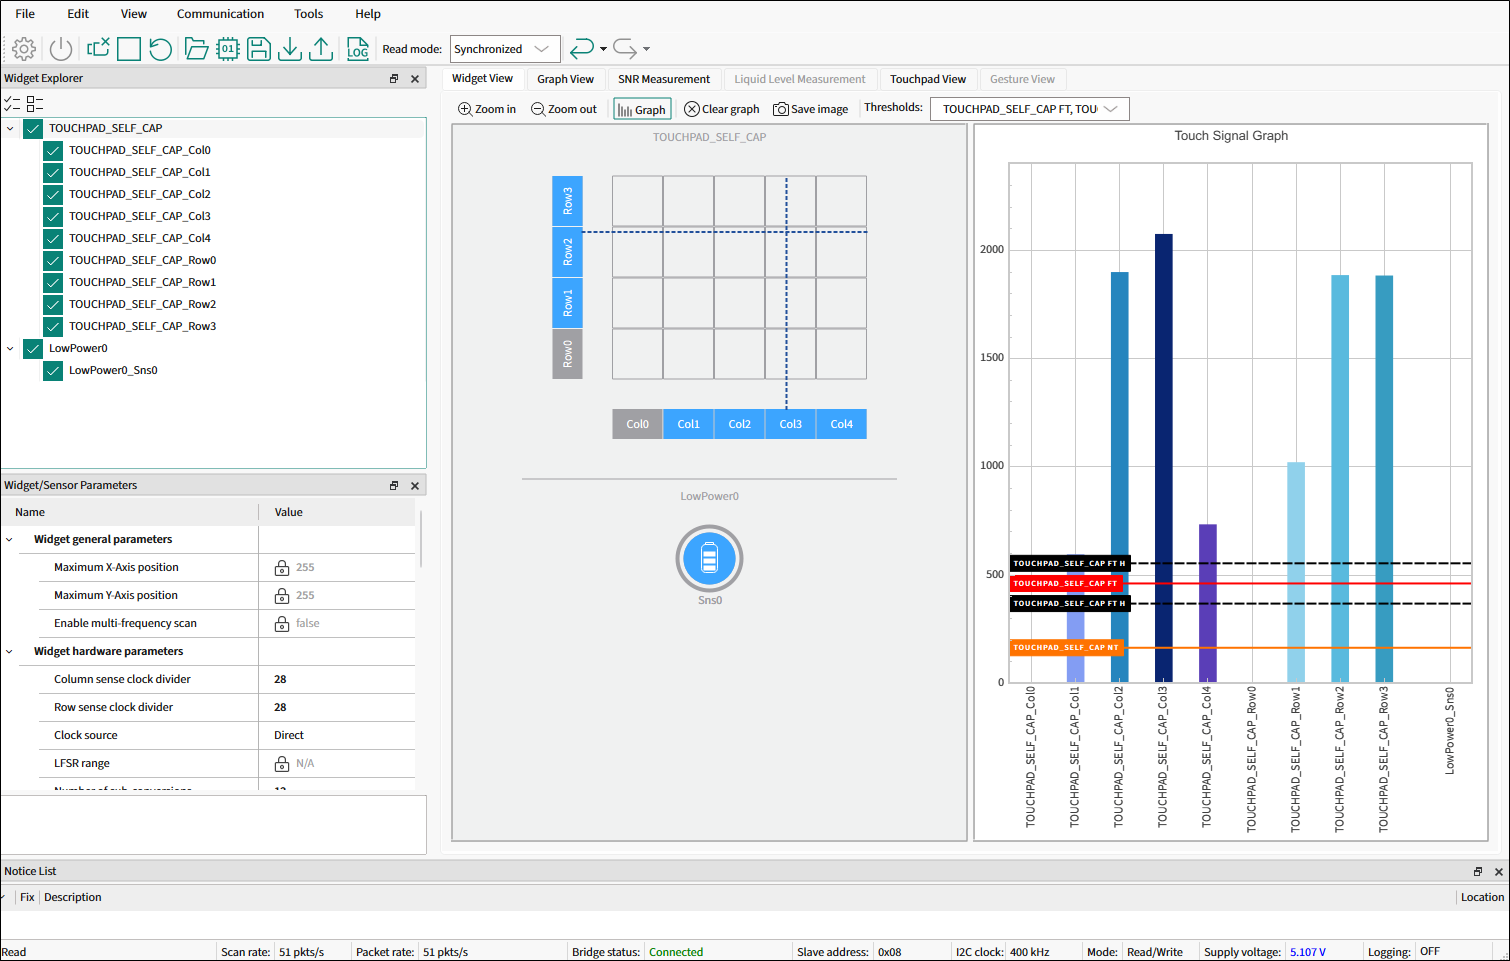Image resolution: width=1510 pixels, height=961 pixels.
Task: Select TOUCHPAD_SELF_CAP_Col1 in the tree
Action: 139,172
